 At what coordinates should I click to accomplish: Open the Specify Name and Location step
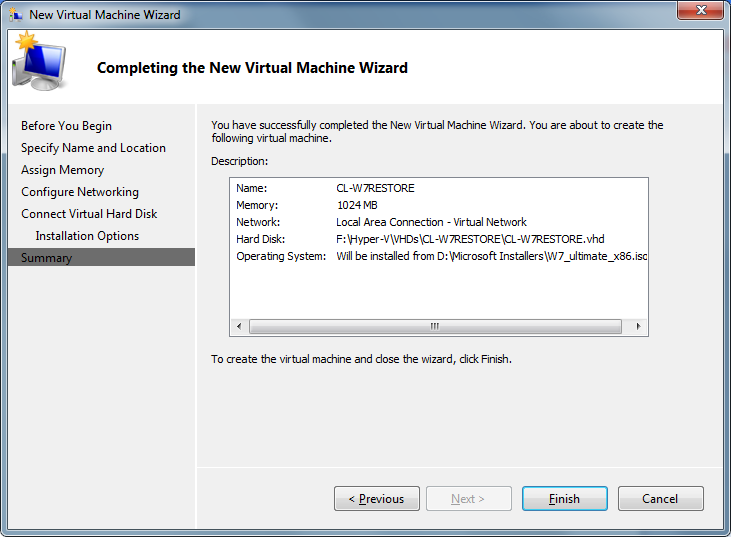[x=93, y=148]
